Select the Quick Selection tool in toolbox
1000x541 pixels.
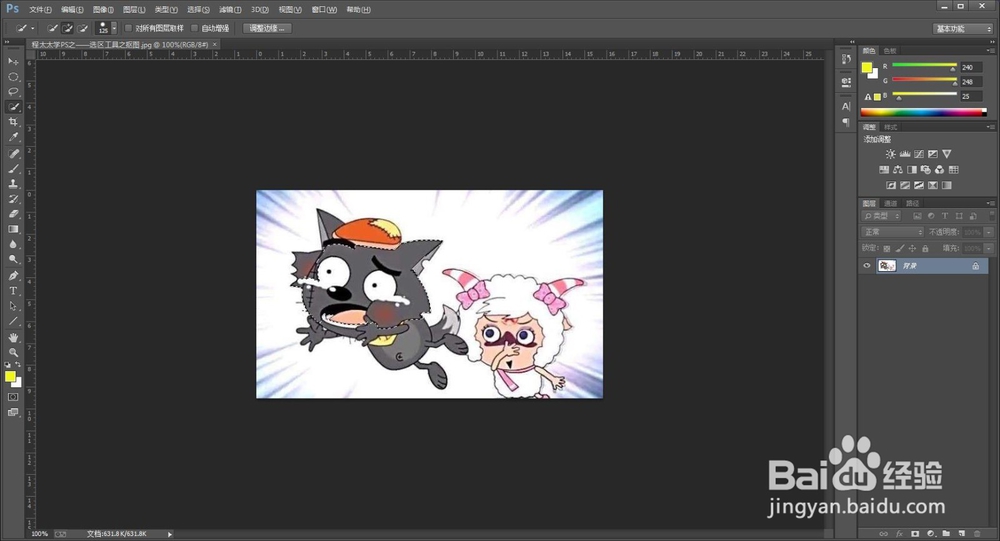13,107
